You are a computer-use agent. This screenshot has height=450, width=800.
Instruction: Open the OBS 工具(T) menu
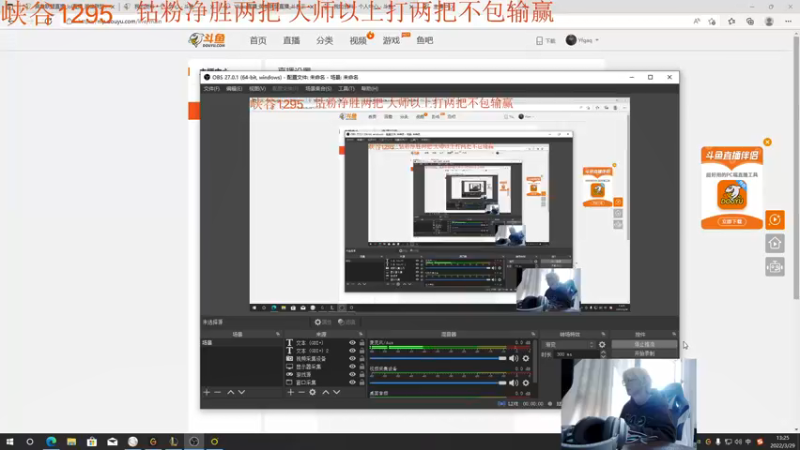point(346,89)
